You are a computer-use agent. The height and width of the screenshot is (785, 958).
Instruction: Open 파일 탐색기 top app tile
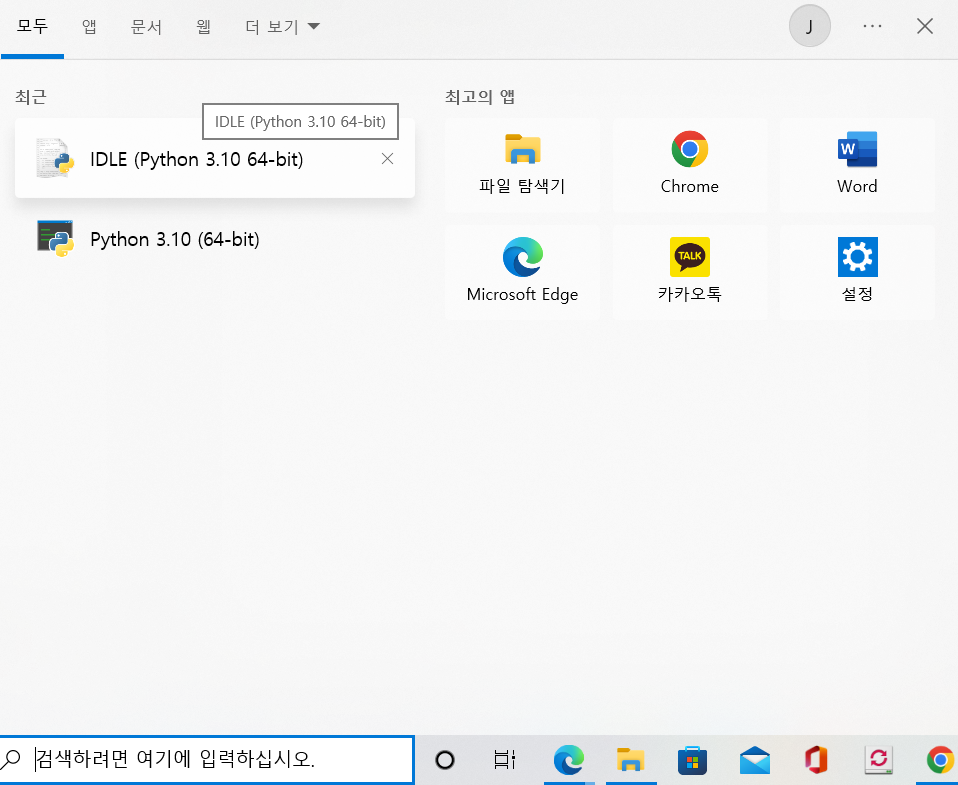[522, 165]
